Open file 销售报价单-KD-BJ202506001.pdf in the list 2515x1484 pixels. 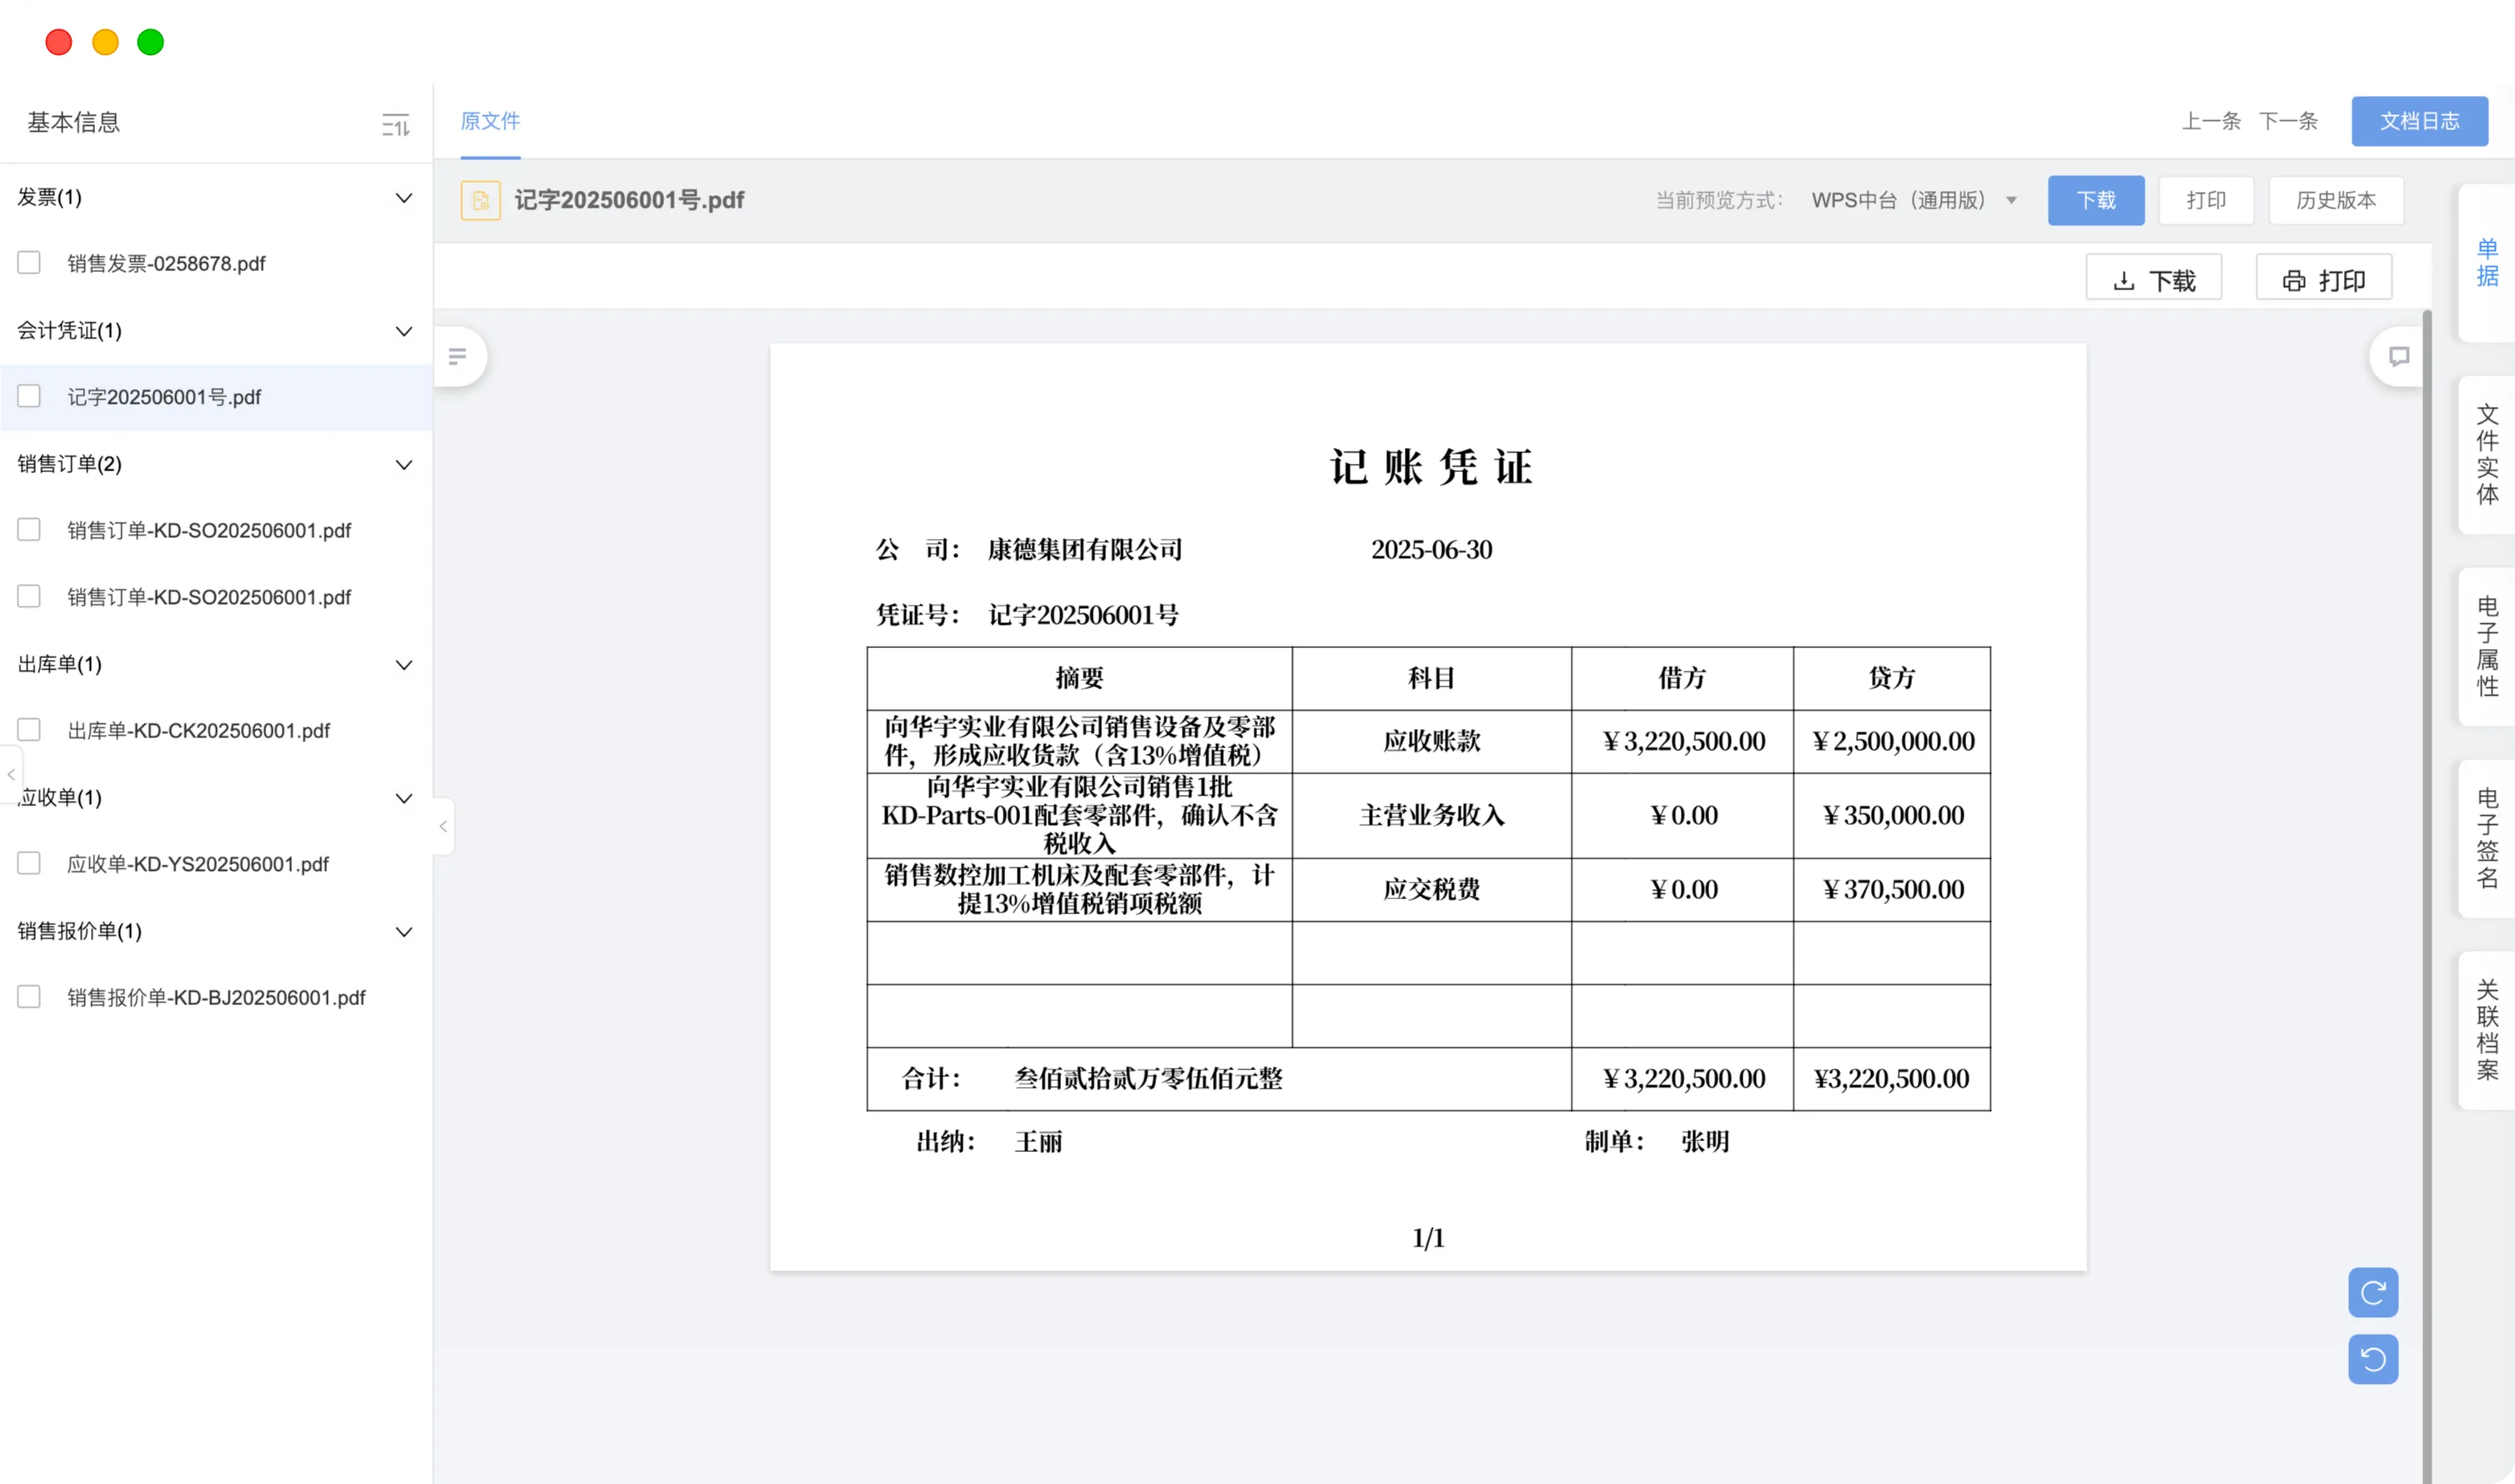click(216, 997)
